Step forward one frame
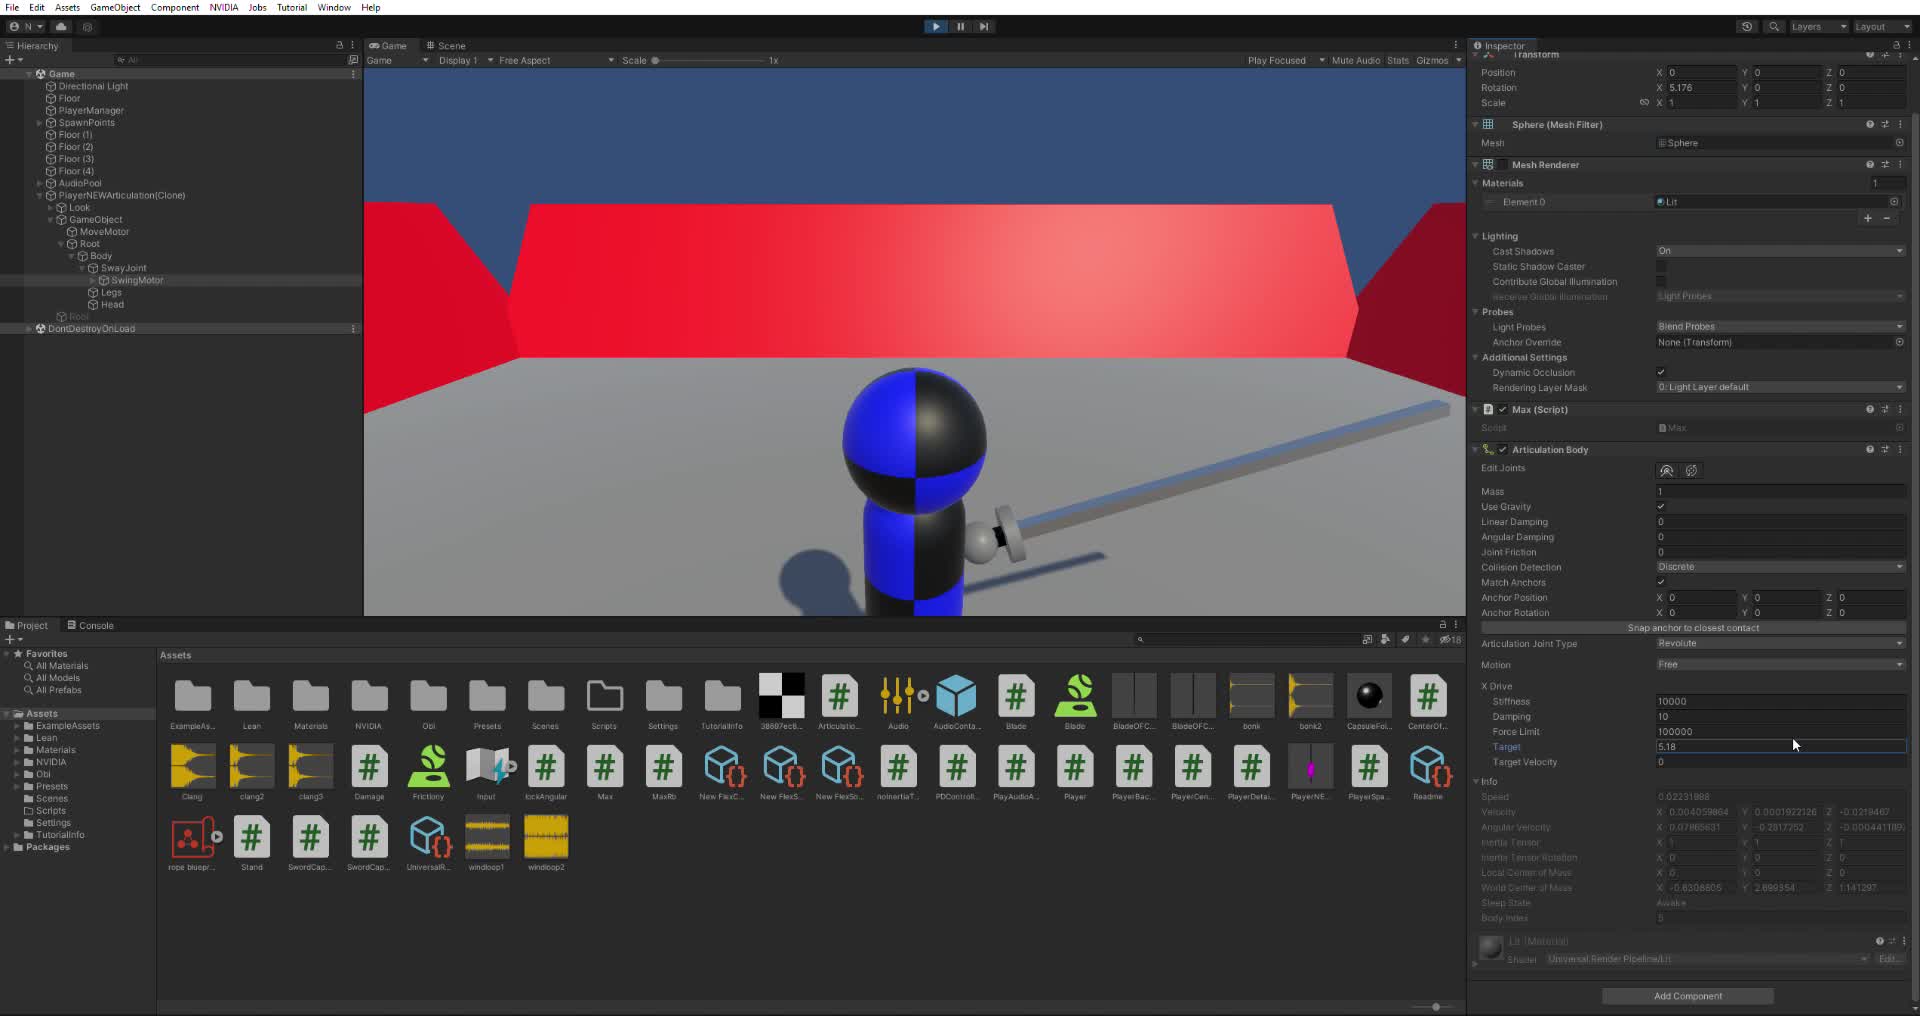Viewport: 1920px width, 1016px height. pyautogui.click(x=984, y=27)
